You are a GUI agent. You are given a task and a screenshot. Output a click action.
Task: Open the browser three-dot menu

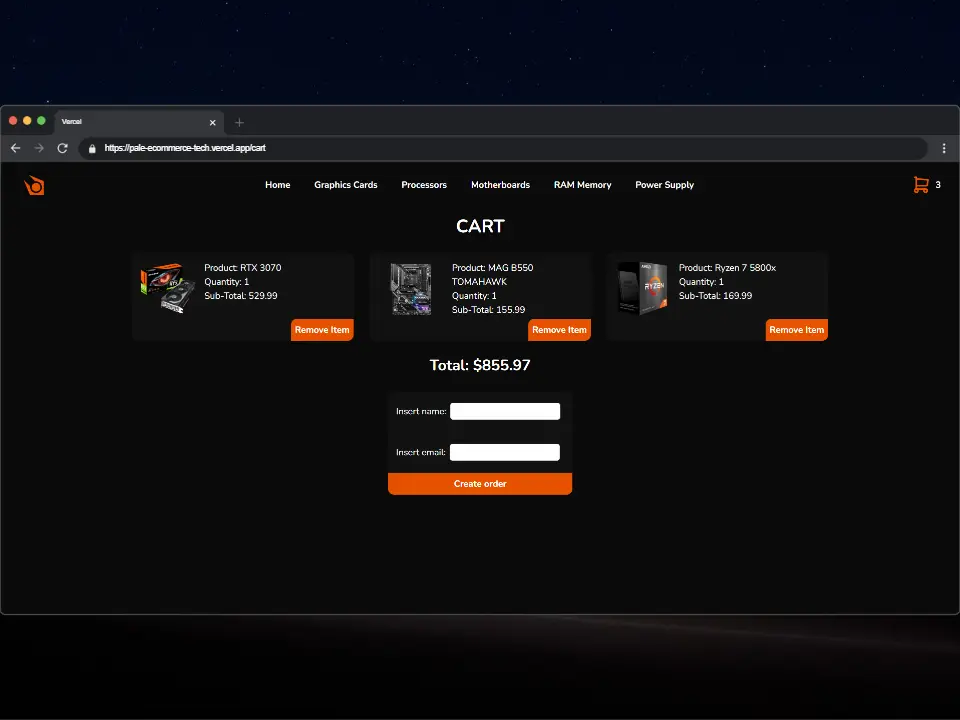(944, 148)
